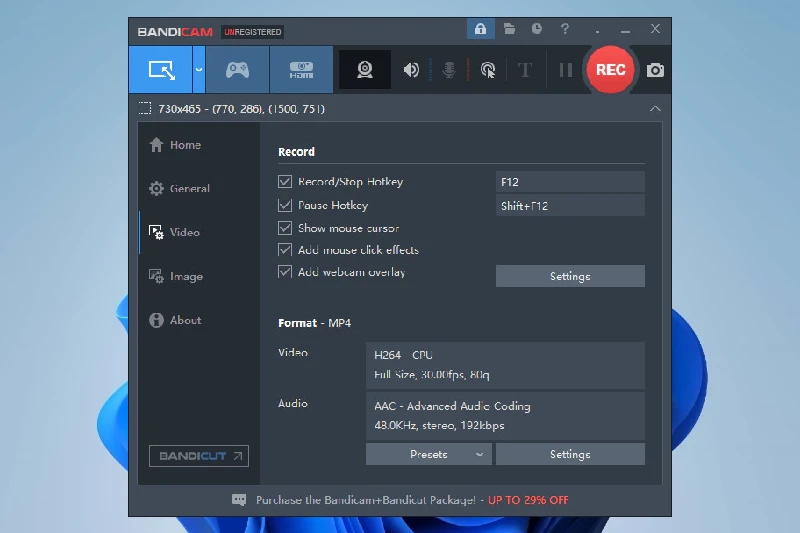This screenshot has height=533, width=800.
Task: Close the Bandicam window
Action: pos(655,29)
